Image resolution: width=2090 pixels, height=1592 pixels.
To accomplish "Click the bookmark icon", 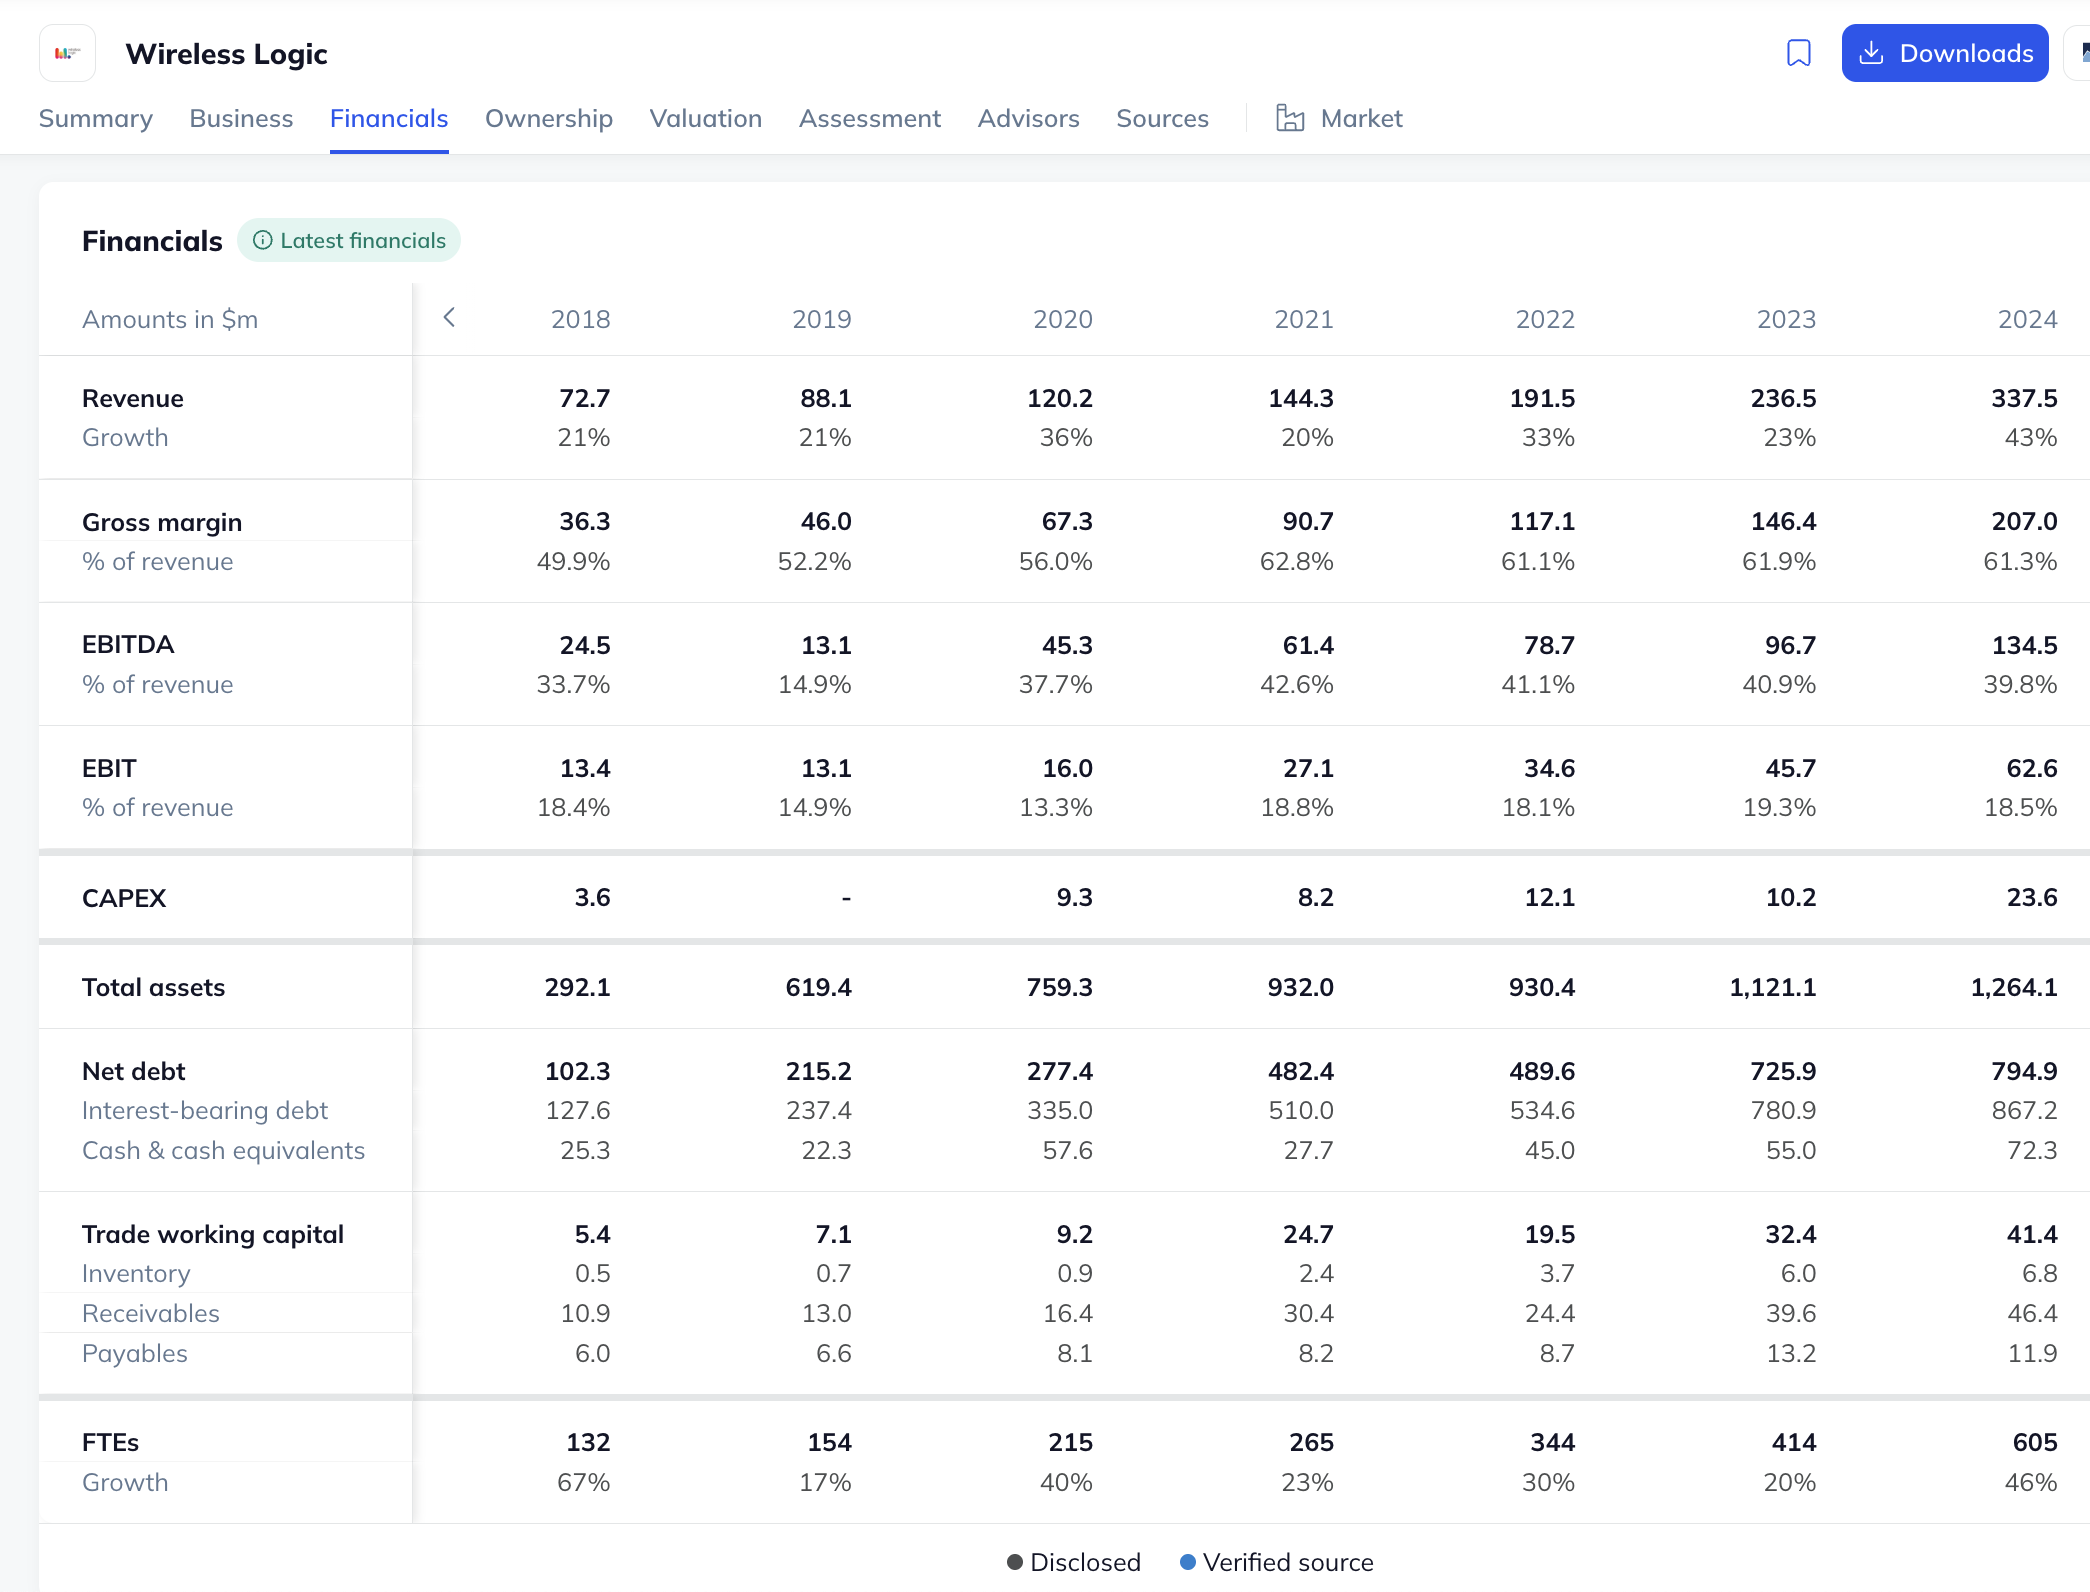I will click(x=1798, y=53).
